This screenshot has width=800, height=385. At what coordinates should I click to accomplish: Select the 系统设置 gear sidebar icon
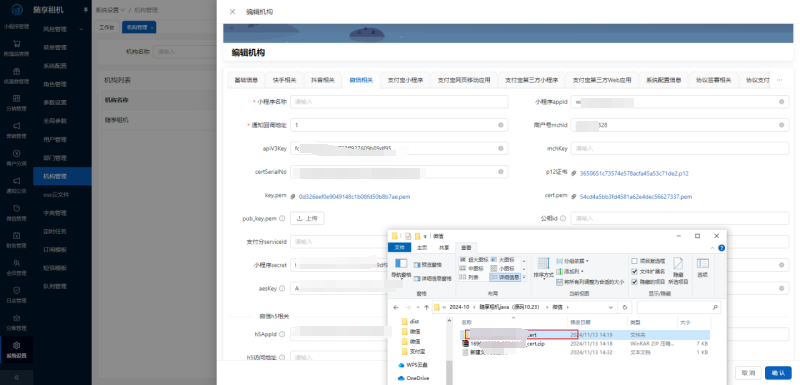[x=16, y=345]
